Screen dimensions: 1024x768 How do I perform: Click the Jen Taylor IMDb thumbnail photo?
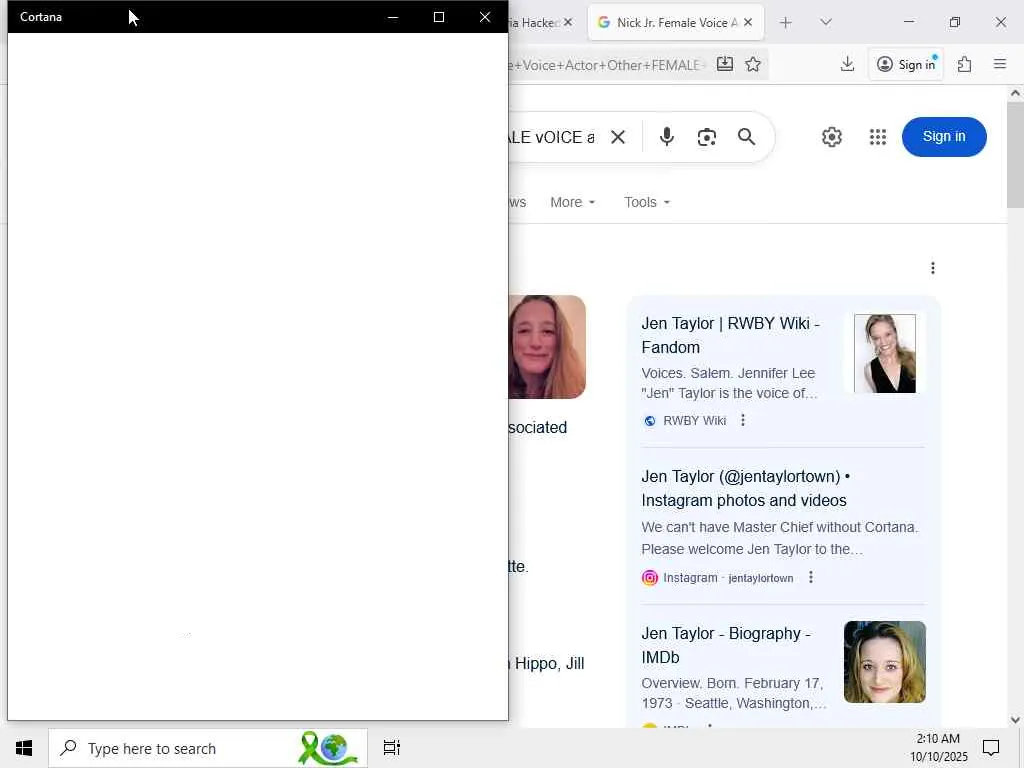click(884, 662)
